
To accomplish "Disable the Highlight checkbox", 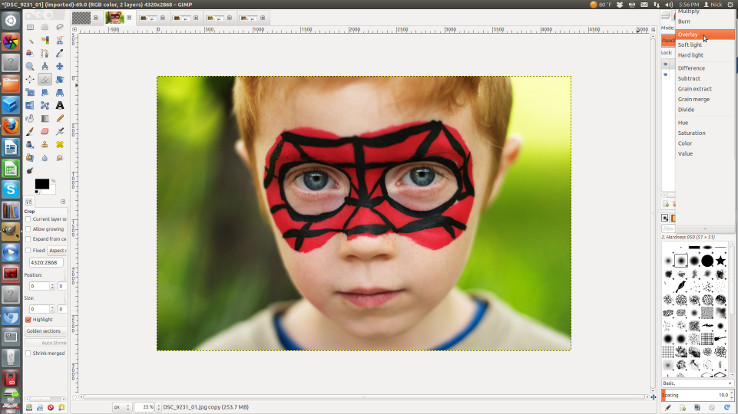I will [x=28, y=319].
